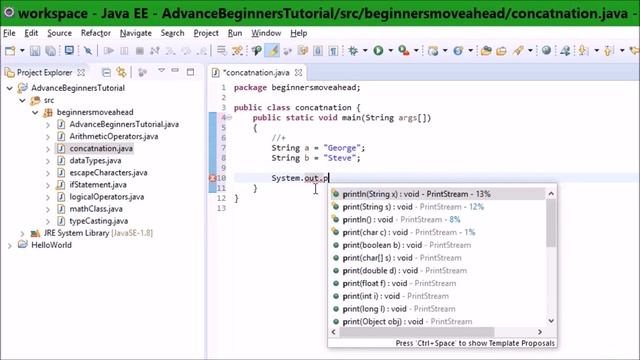This screenshot has height=360, width=640.
Task: Choose print(Object obj) proposal
Action: 438,321
